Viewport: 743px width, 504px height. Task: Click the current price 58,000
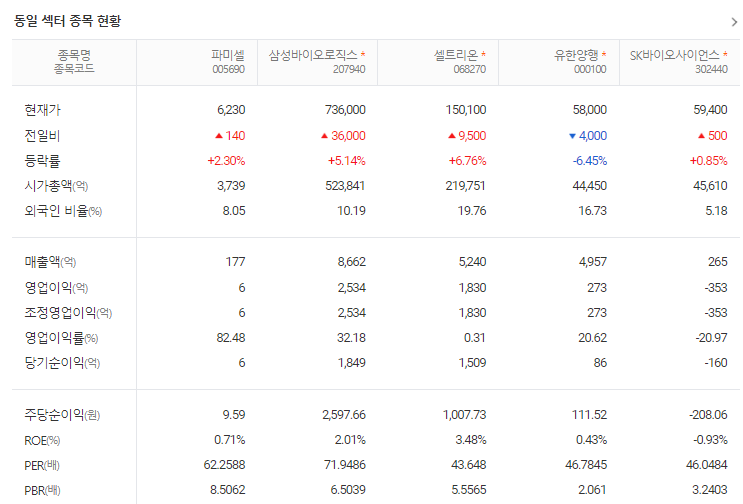point(590,110)
